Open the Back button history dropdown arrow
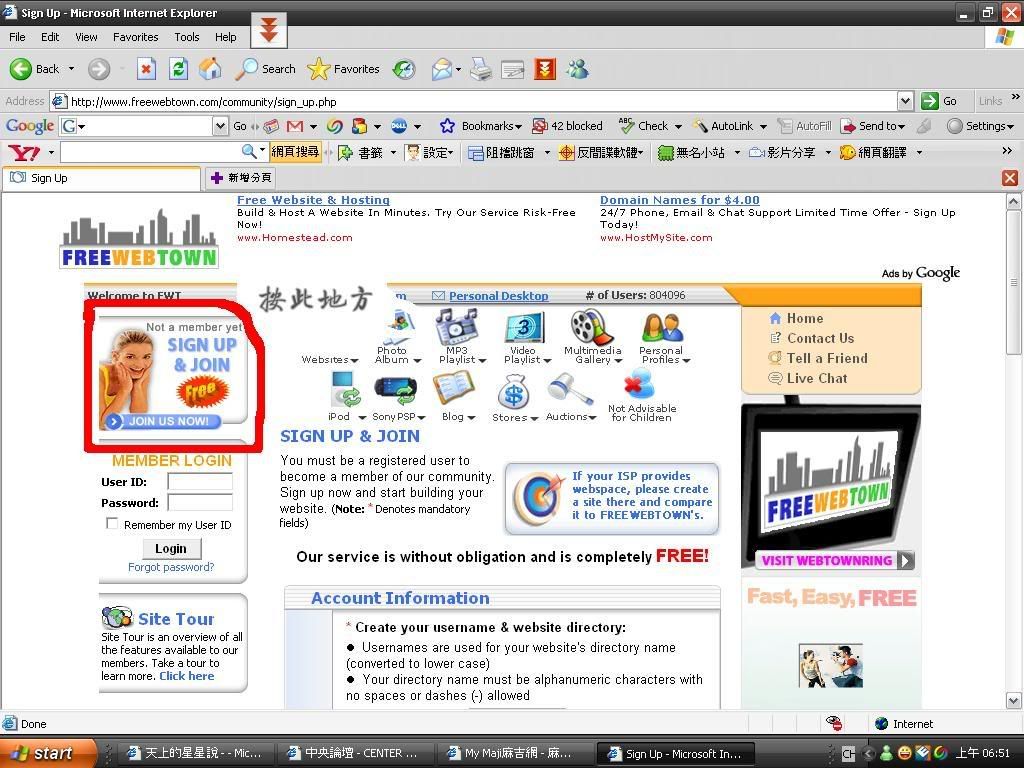 pos(71,69)
